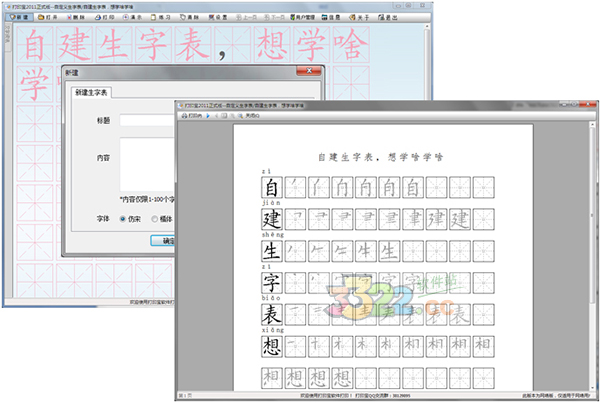Click the pink 自 character in main grid
The width and height of the screenshot is (600, 403).
coord(34,44)
